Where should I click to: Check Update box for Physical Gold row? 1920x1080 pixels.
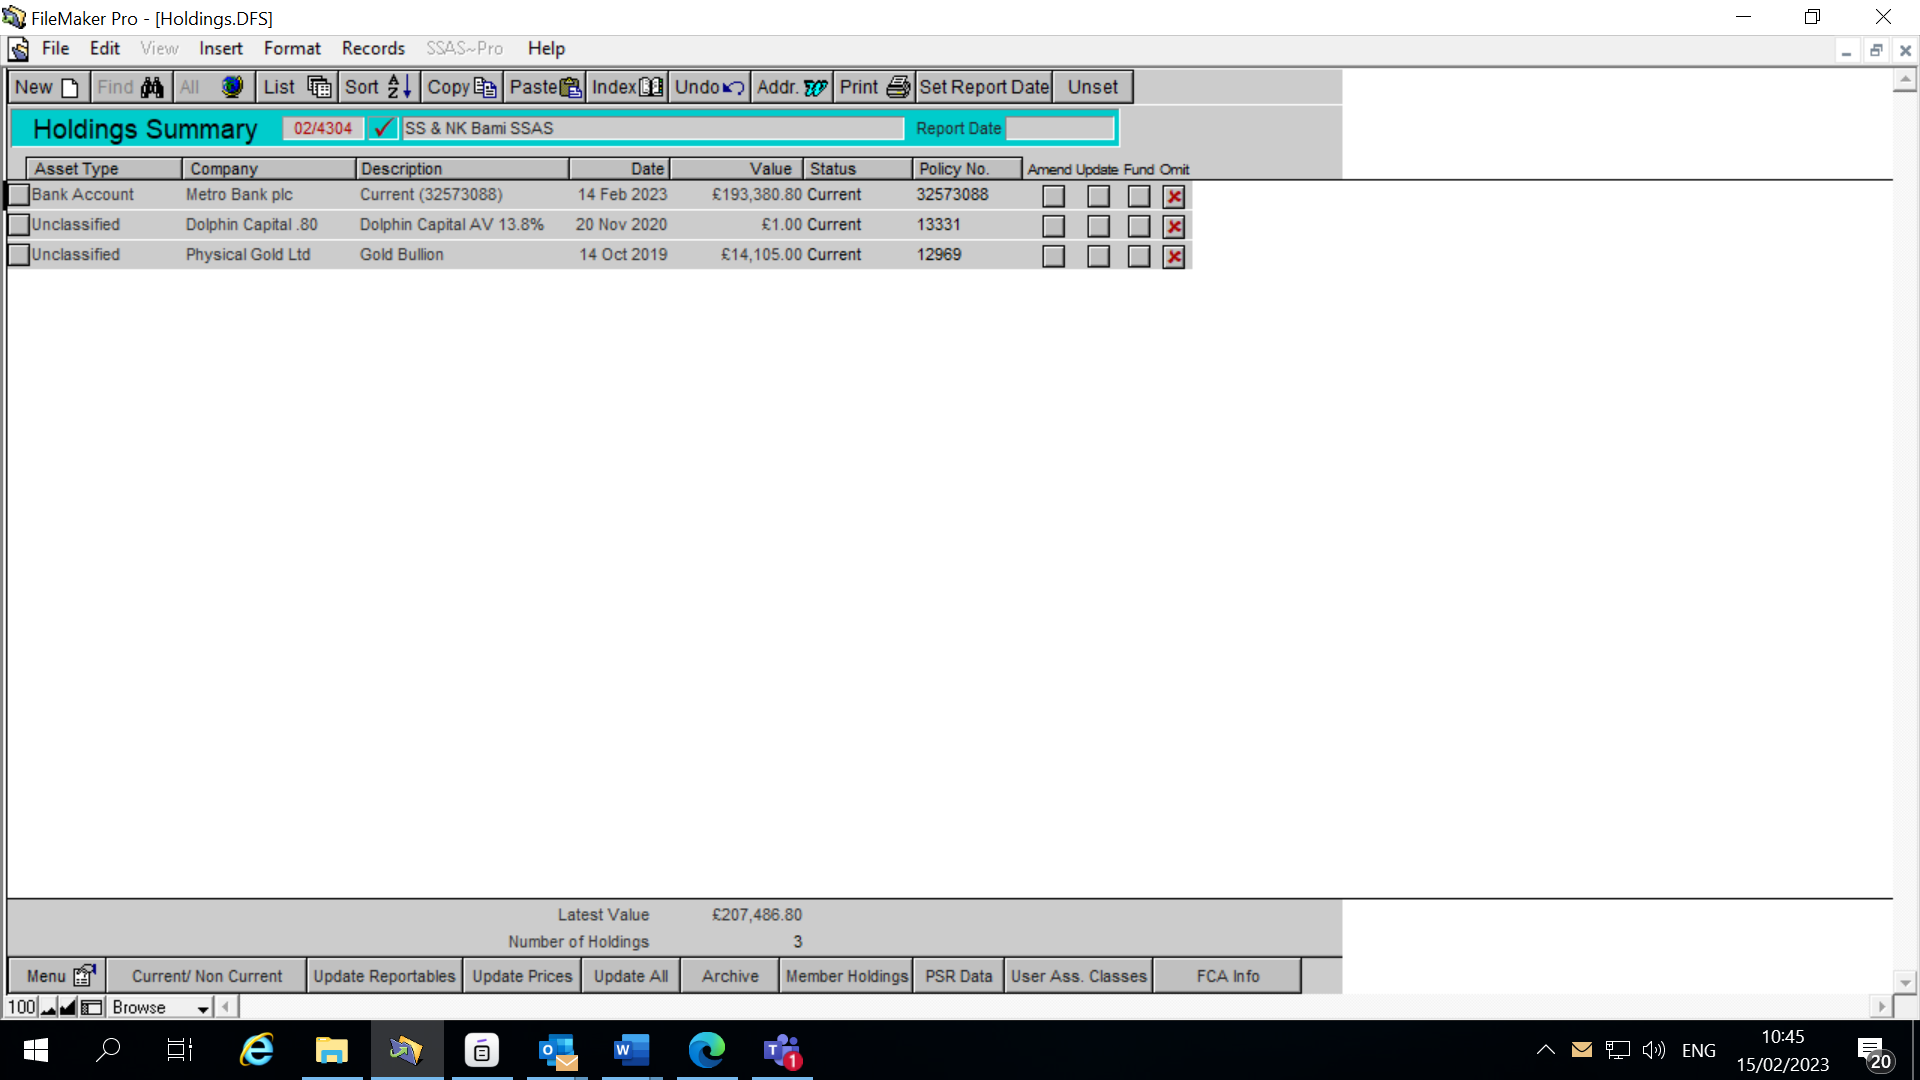[1098, 256]
